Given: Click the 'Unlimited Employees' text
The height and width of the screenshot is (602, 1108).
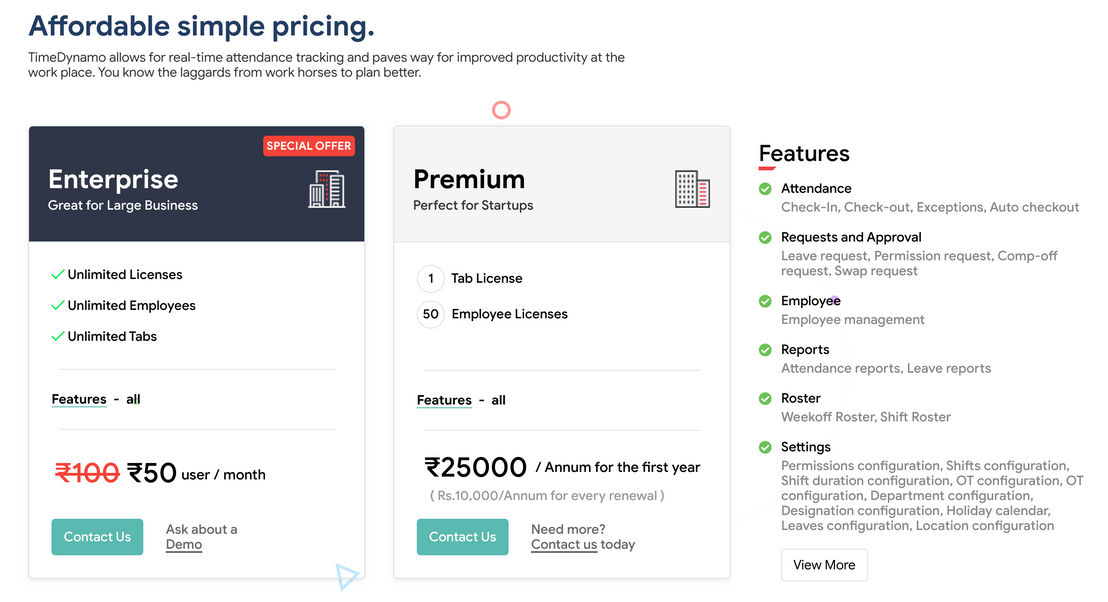Looking at the screenshot, I should tap(131, 305).
